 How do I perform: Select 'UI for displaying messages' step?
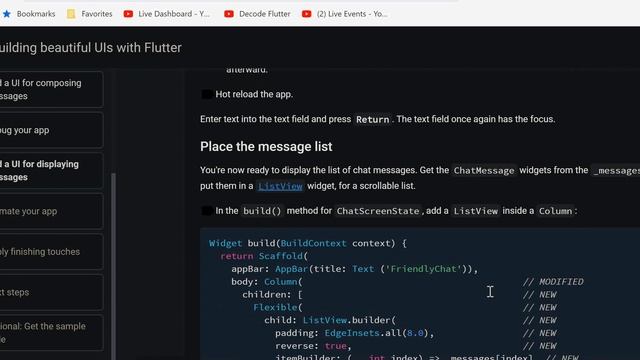tap(51, 171)
